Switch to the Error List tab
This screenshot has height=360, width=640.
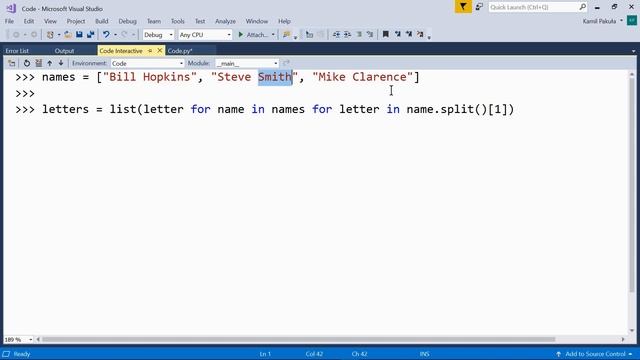pyautogui.click(x=17, y=51)
